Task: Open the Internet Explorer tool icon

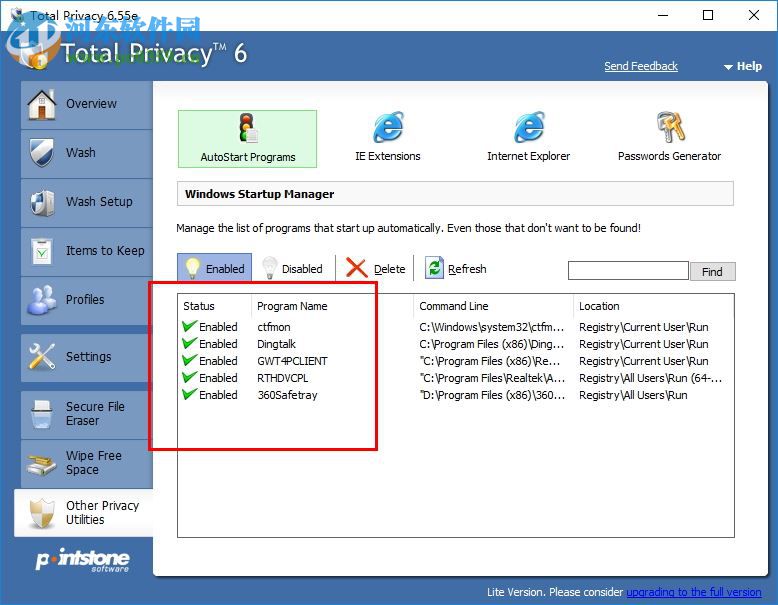Action: click(529, 127)
